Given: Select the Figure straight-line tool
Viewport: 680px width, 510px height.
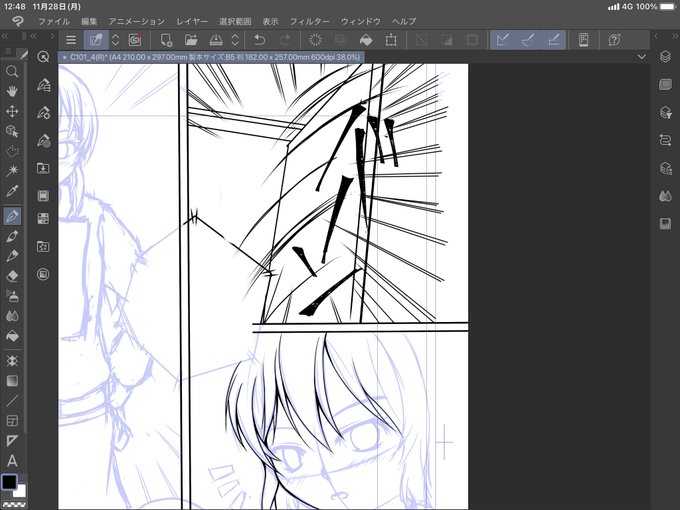Looking at the screenshot, I should pos(12,401).
